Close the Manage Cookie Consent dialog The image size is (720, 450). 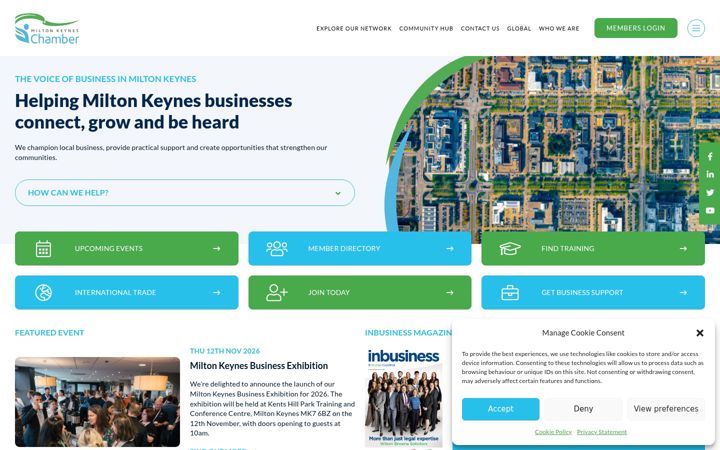pos(700,333)
